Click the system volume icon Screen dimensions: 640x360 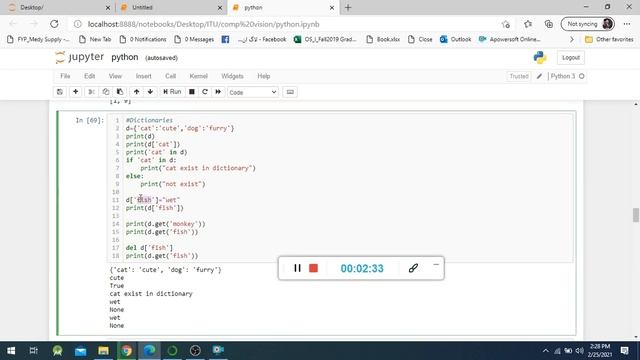[x=580, y=351]
